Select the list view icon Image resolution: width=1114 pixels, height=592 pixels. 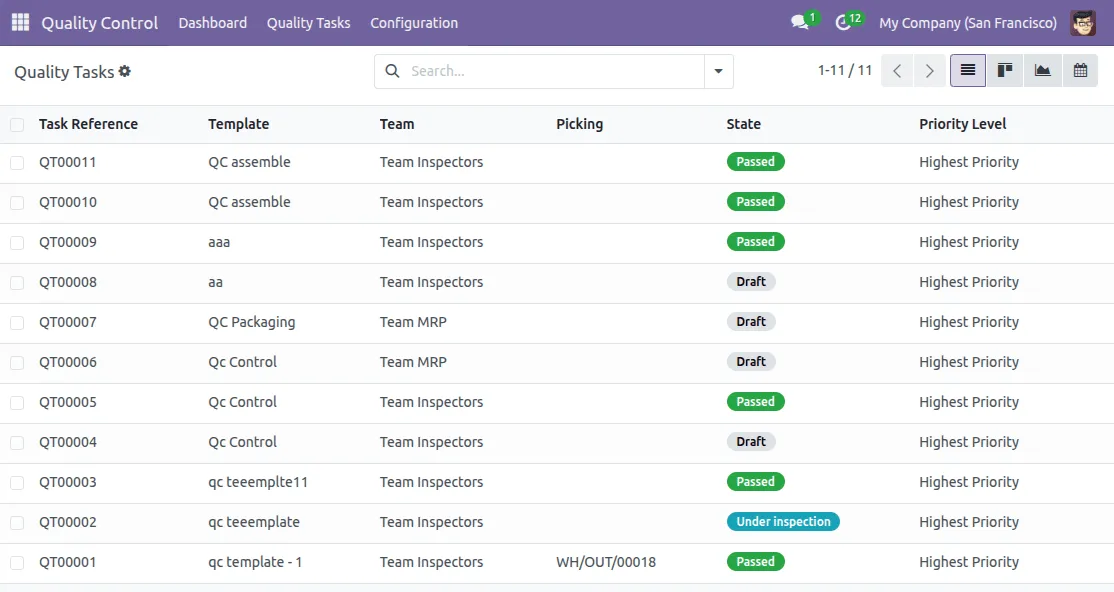pyautogui.click(x=967, y=70)
